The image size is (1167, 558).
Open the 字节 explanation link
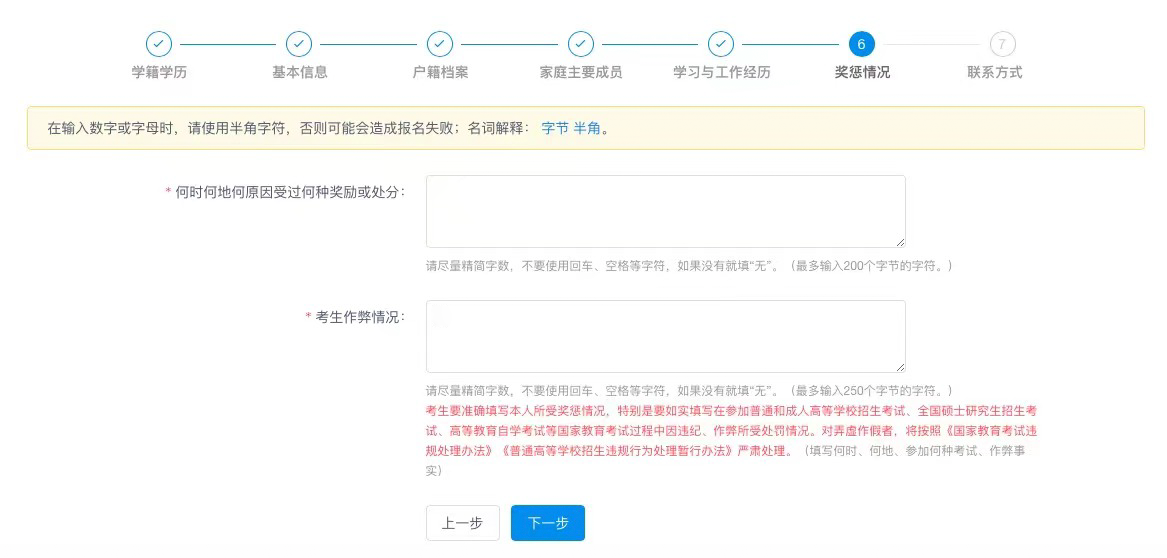555,128
